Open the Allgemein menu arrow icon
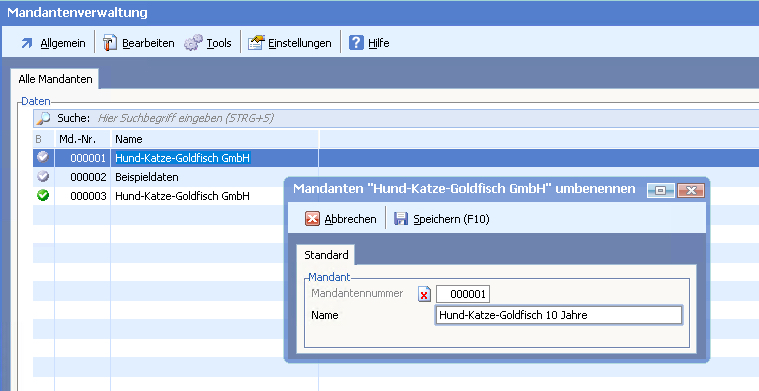Viewport: 759px width, 391px height. click(27, 43)
